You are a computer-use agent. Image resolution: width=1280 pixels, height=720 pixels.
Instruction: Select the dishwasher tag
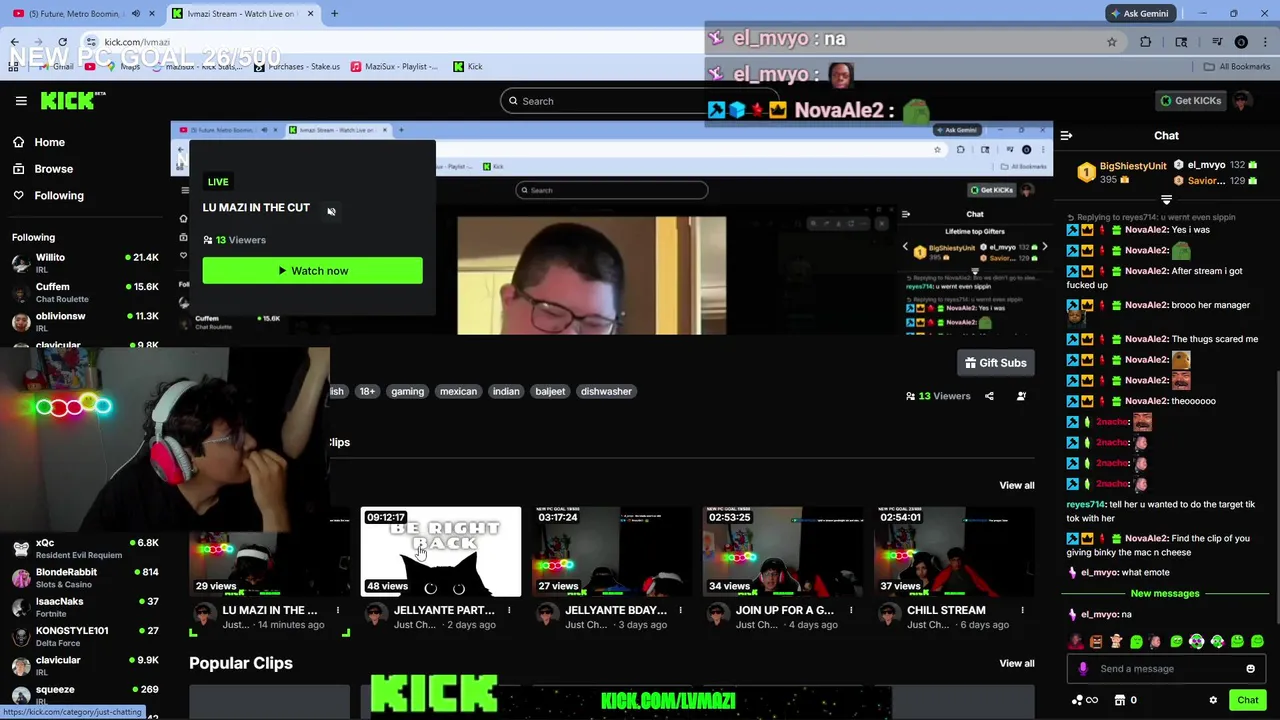coord(606,392)
